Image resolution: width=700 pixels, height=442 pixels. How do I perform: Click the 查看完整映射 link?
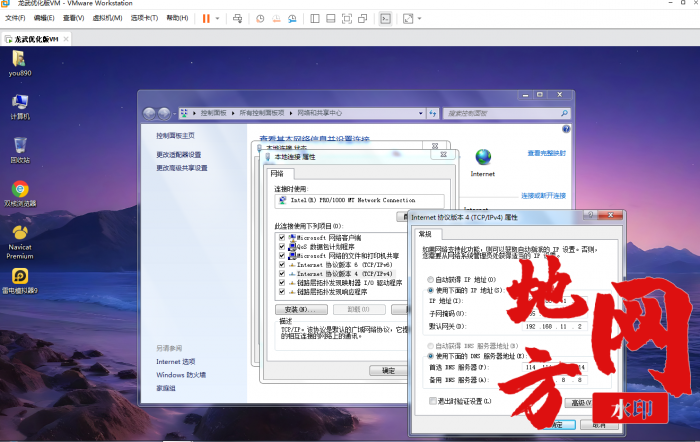[x=546, y=153]
